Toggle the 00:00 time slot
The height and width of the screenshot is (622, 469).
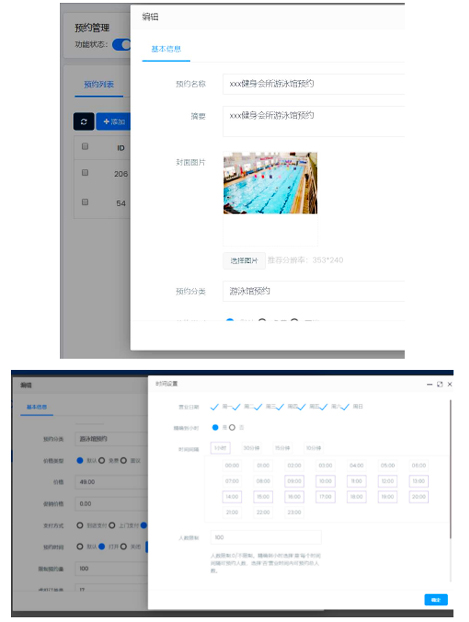232,465
